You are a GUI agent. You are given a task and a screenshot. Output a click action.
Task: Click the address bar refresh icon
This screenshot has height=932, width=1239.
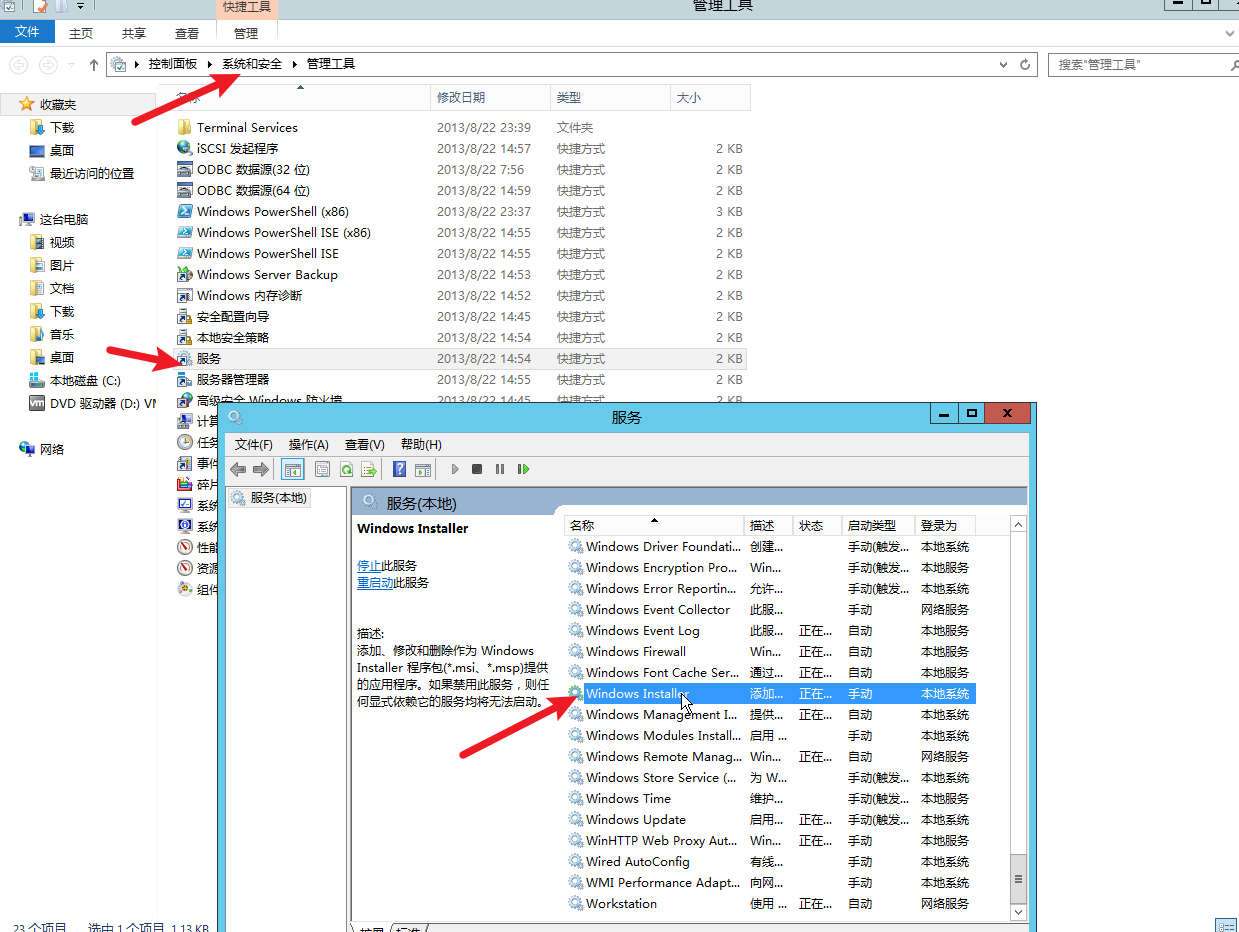tap(1025, 64)
